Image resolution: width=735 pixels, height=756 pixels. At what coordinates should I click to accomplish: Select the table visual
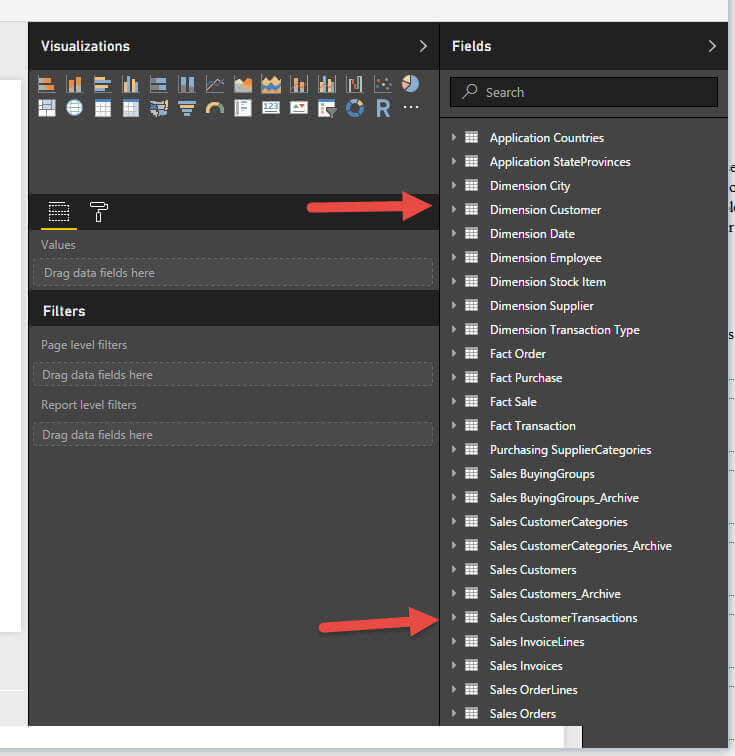pos(102,108)
